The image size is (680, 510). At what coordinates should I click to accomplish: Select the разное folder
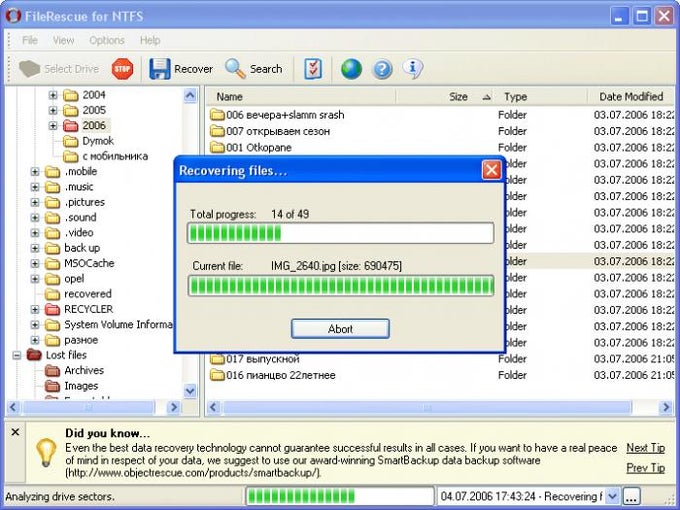click(x=81, y=340)
